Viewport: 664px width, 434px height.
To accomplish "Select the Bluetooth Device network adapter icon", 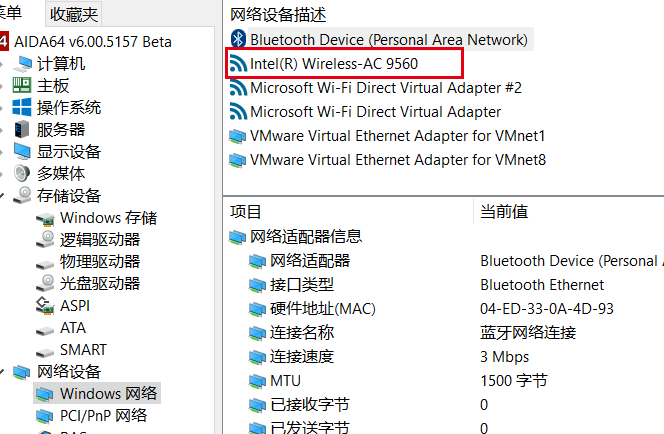I will coord(238,39).
